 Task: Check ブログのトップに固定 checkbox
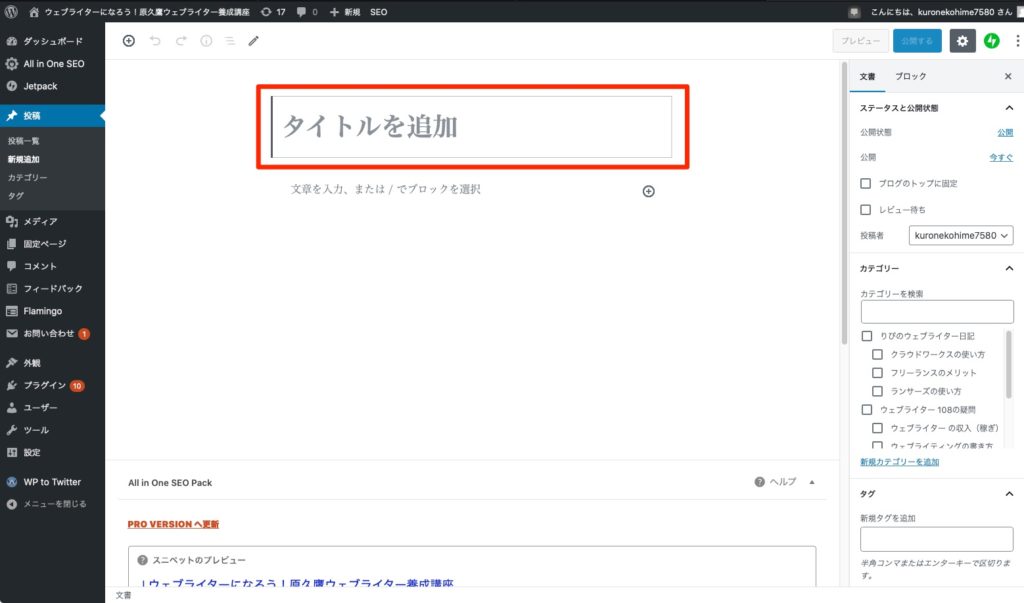tap(865, 184)
